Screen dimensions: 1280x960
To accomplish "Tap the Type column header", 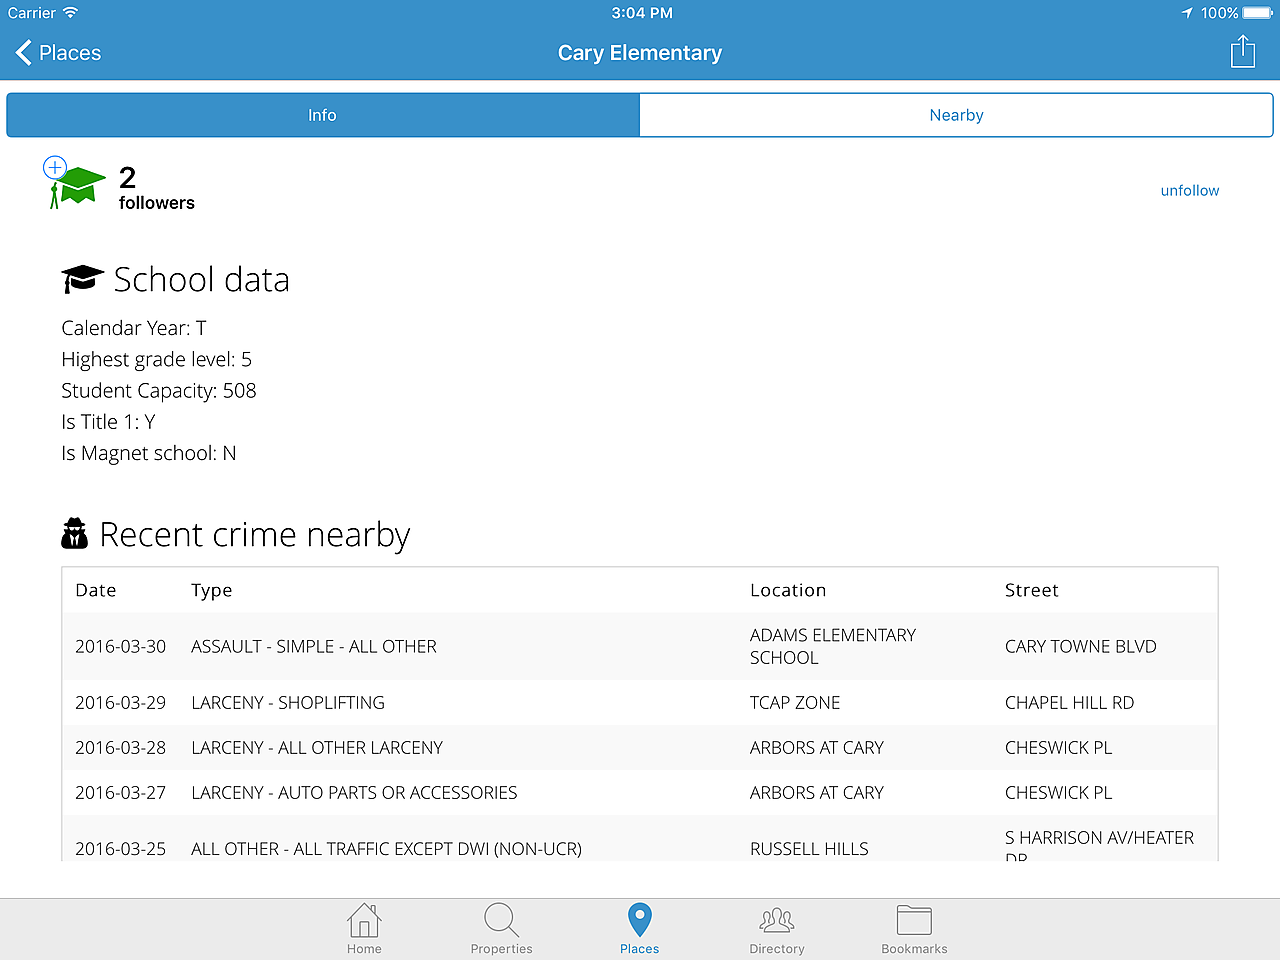I will pyautogui.click(x=211, y=590).
